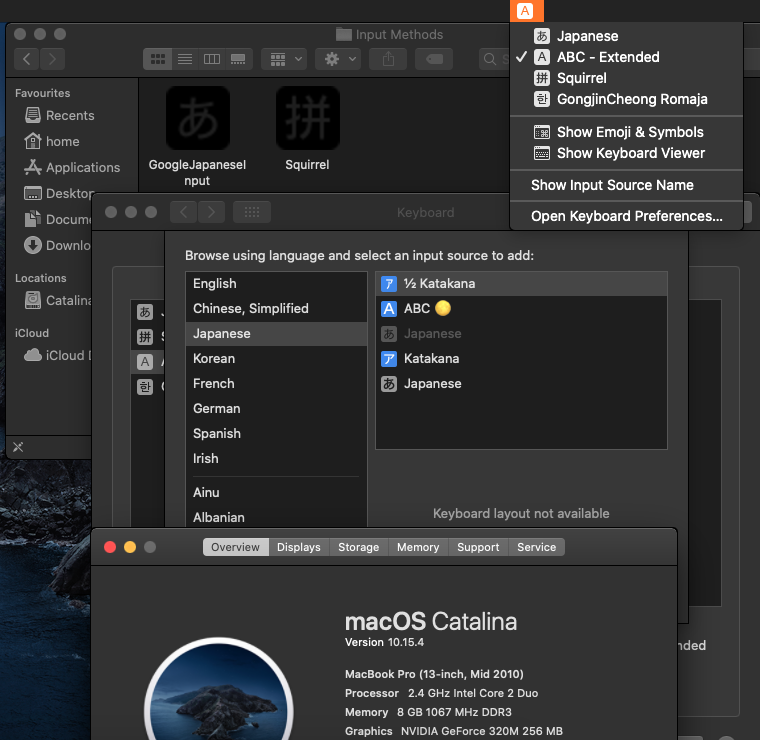Choose GongjinCheong Romaja input source
This screenshot has height=740, width=760.
click(x=626, y=99)
